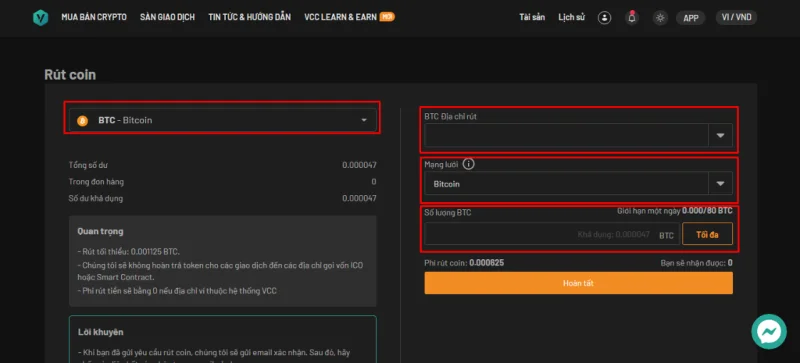Image resolution: width=800 pixels, height=363 pixels.
Task: Click the Hoàn tất button
Action: [x=579, y=283]
